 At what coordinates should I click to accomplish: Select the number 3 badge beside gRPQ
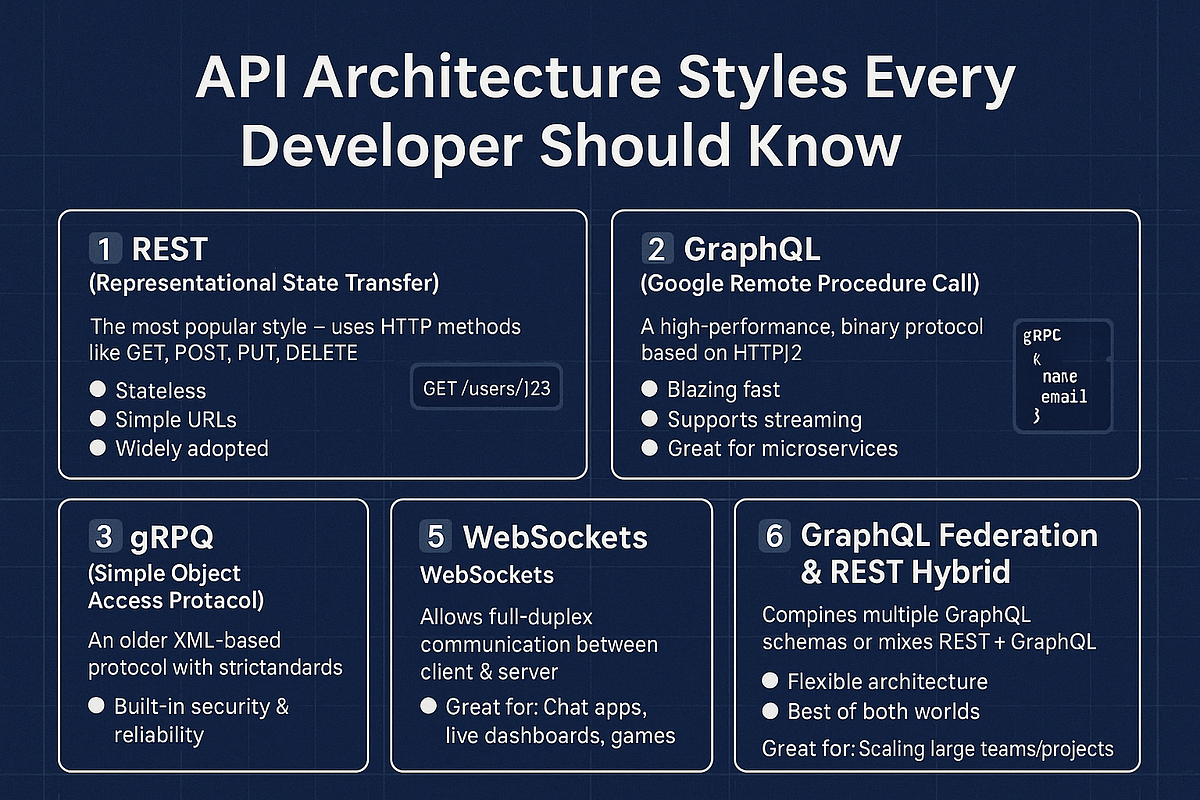click(x=106, y=537)
